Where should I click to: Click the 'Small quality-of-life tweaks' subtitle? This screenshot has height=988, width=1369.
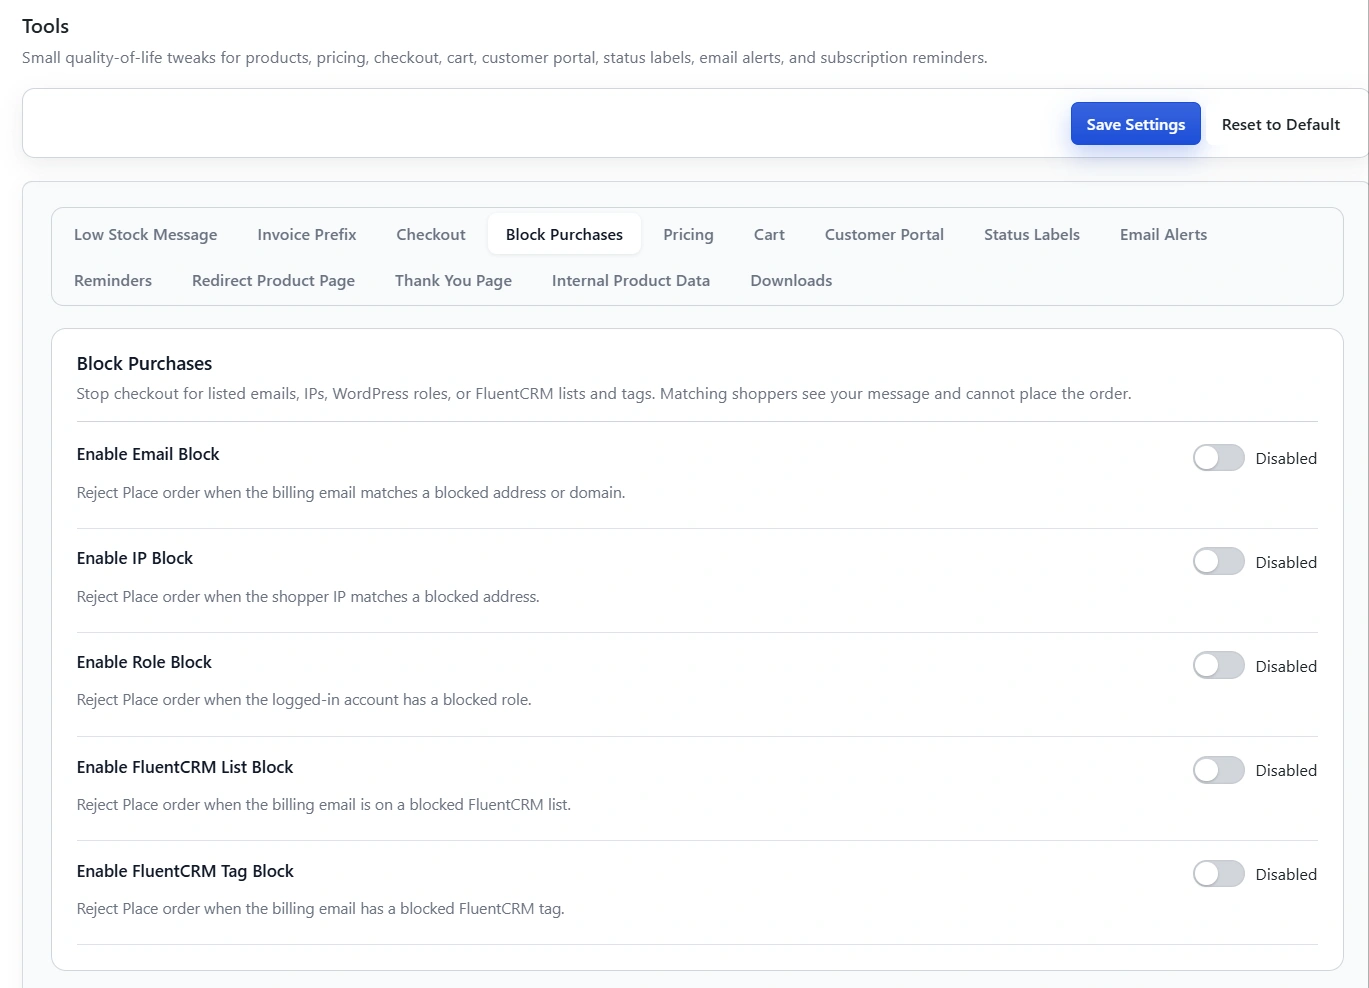pos(505,58)
